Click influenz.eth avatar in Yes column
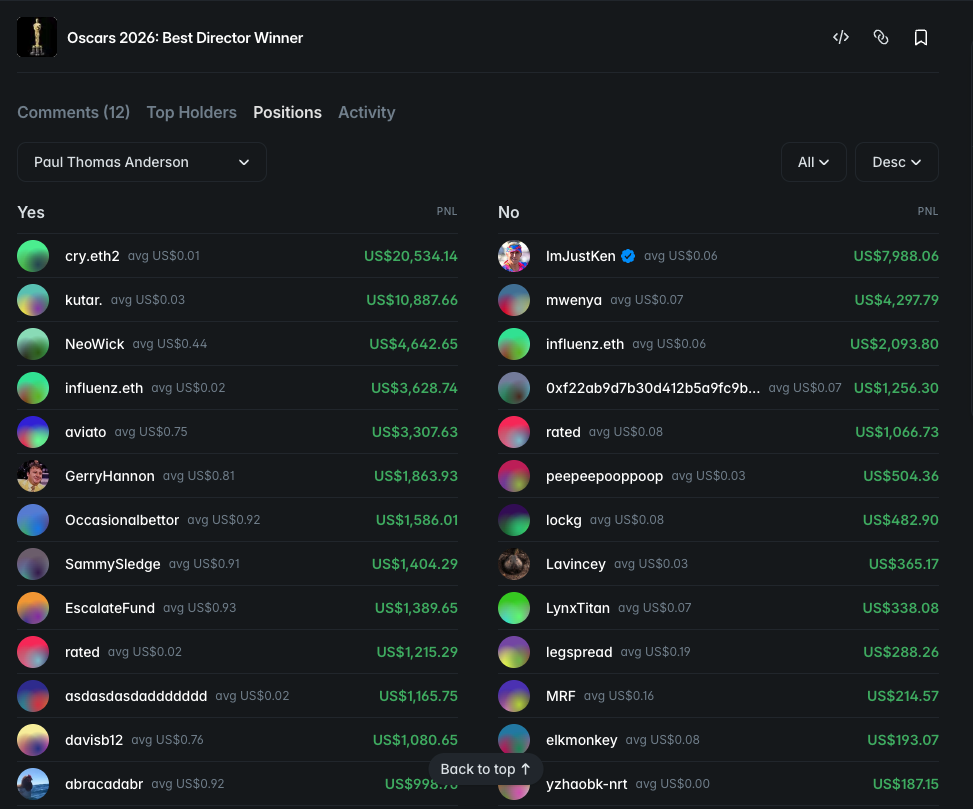973x809 pixels. [x=33, y=388]
